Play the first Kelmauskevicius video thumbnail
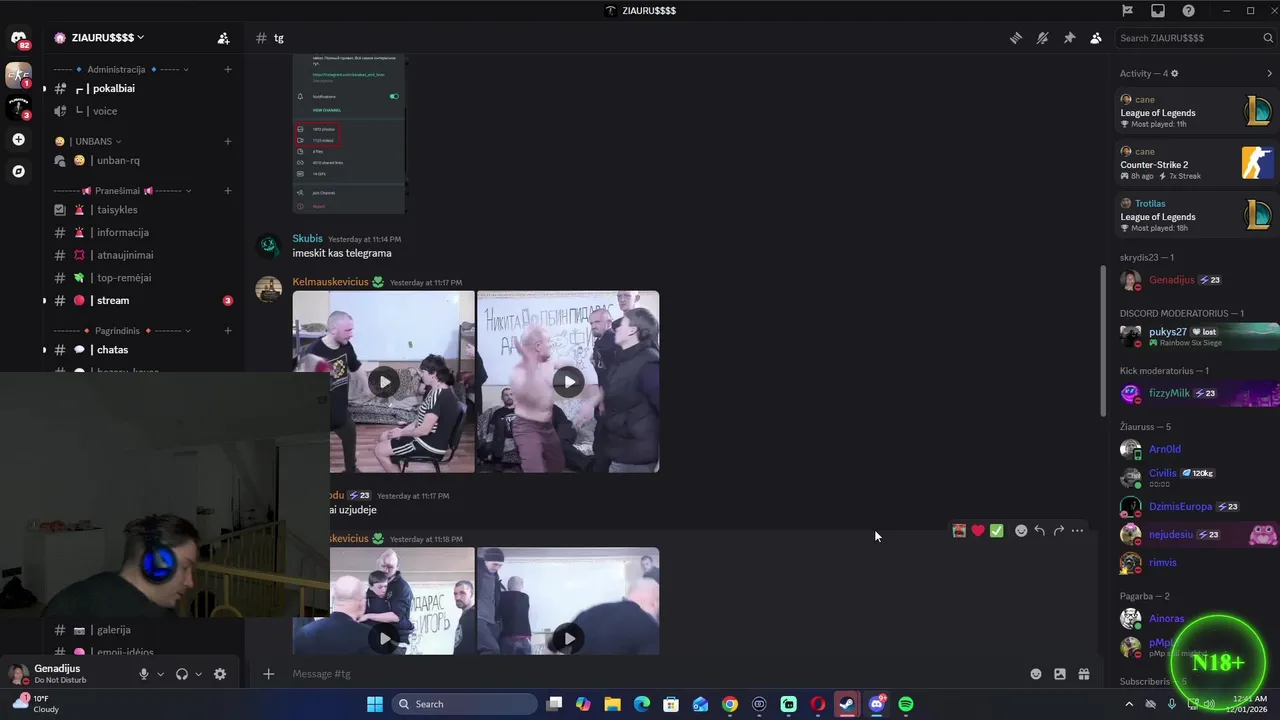Screen dimensions: 1280x720 tap(384, 381)
